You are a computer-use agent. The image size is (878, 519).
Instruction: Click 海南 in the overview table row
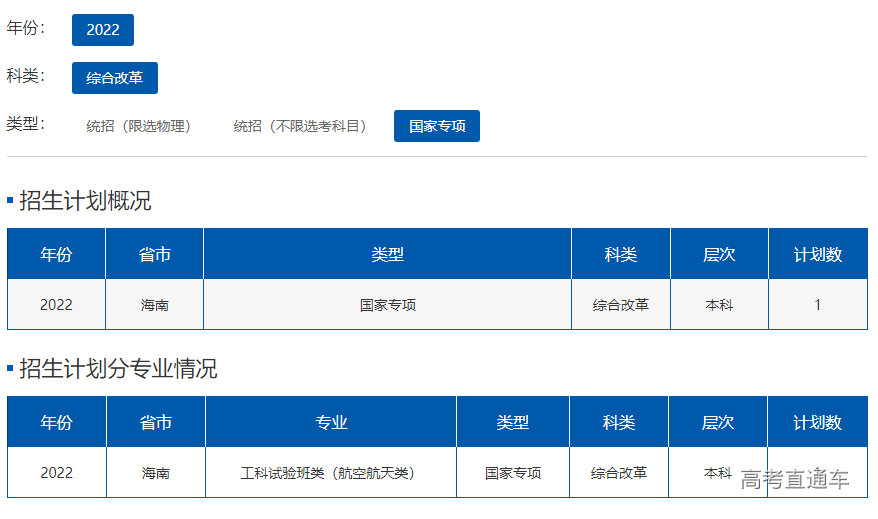(x=155, y=305)
